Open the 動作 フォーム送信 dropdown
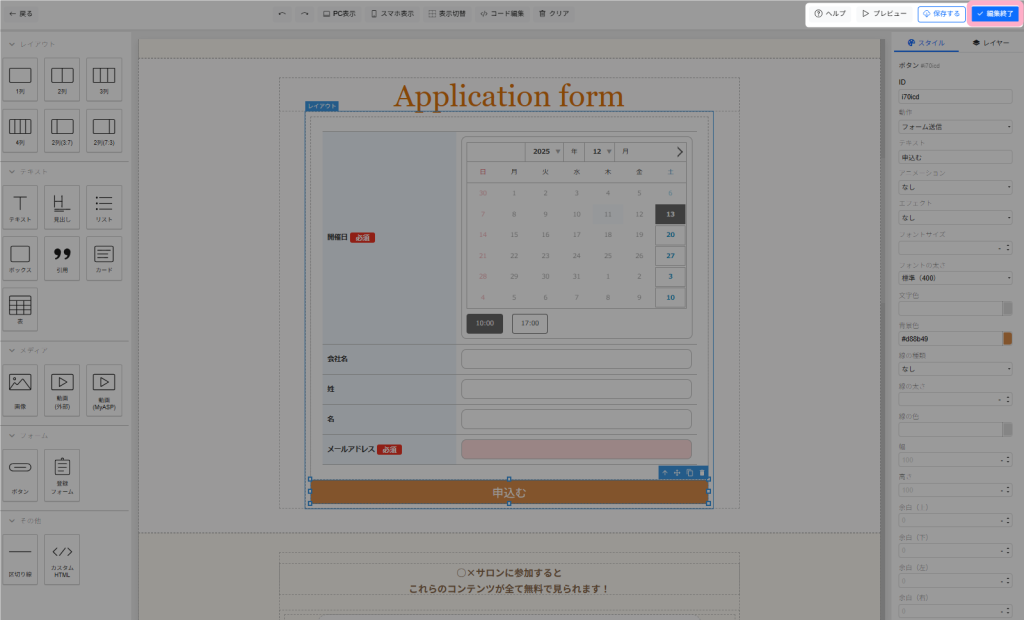 coord(955,127)
